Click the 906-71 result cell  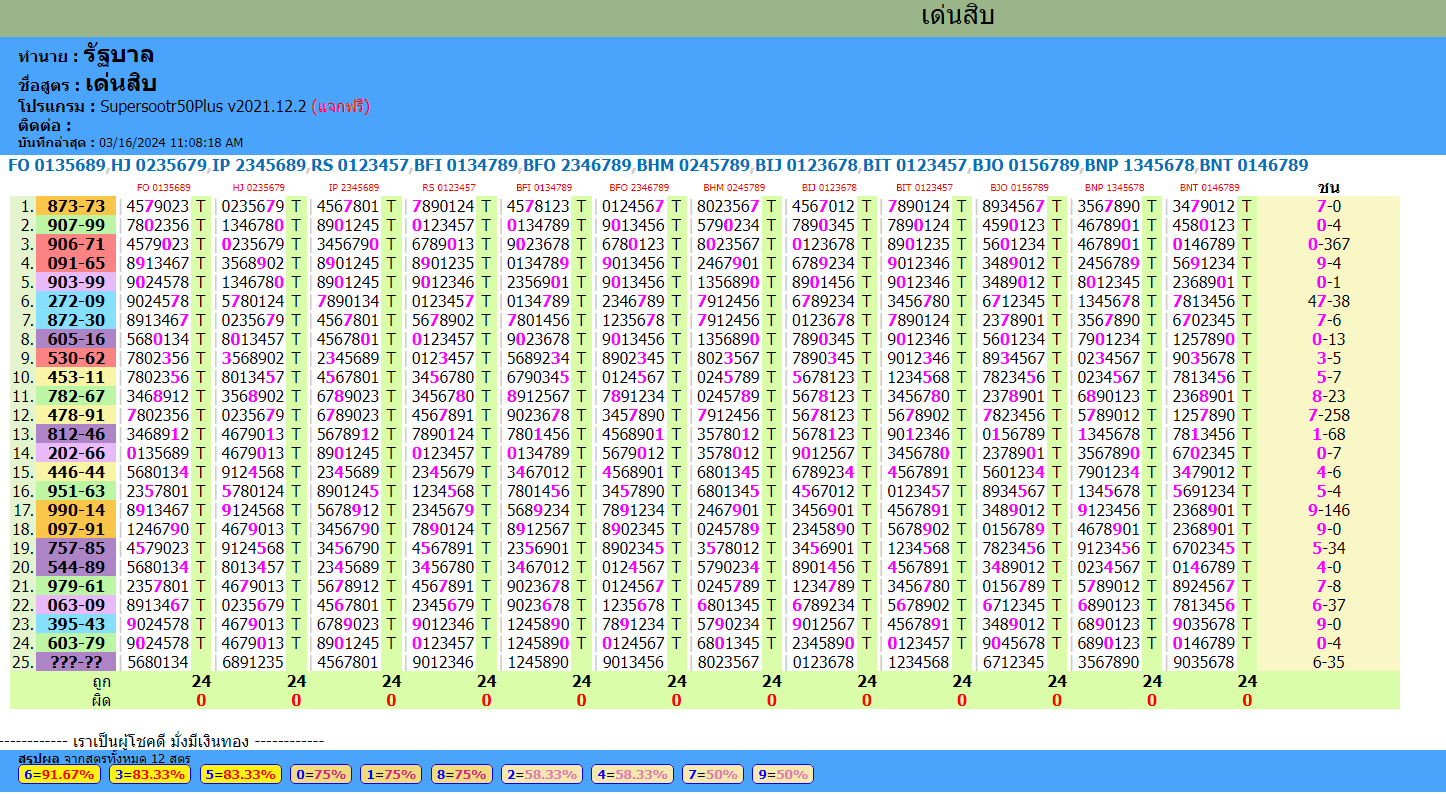[76, 244]
